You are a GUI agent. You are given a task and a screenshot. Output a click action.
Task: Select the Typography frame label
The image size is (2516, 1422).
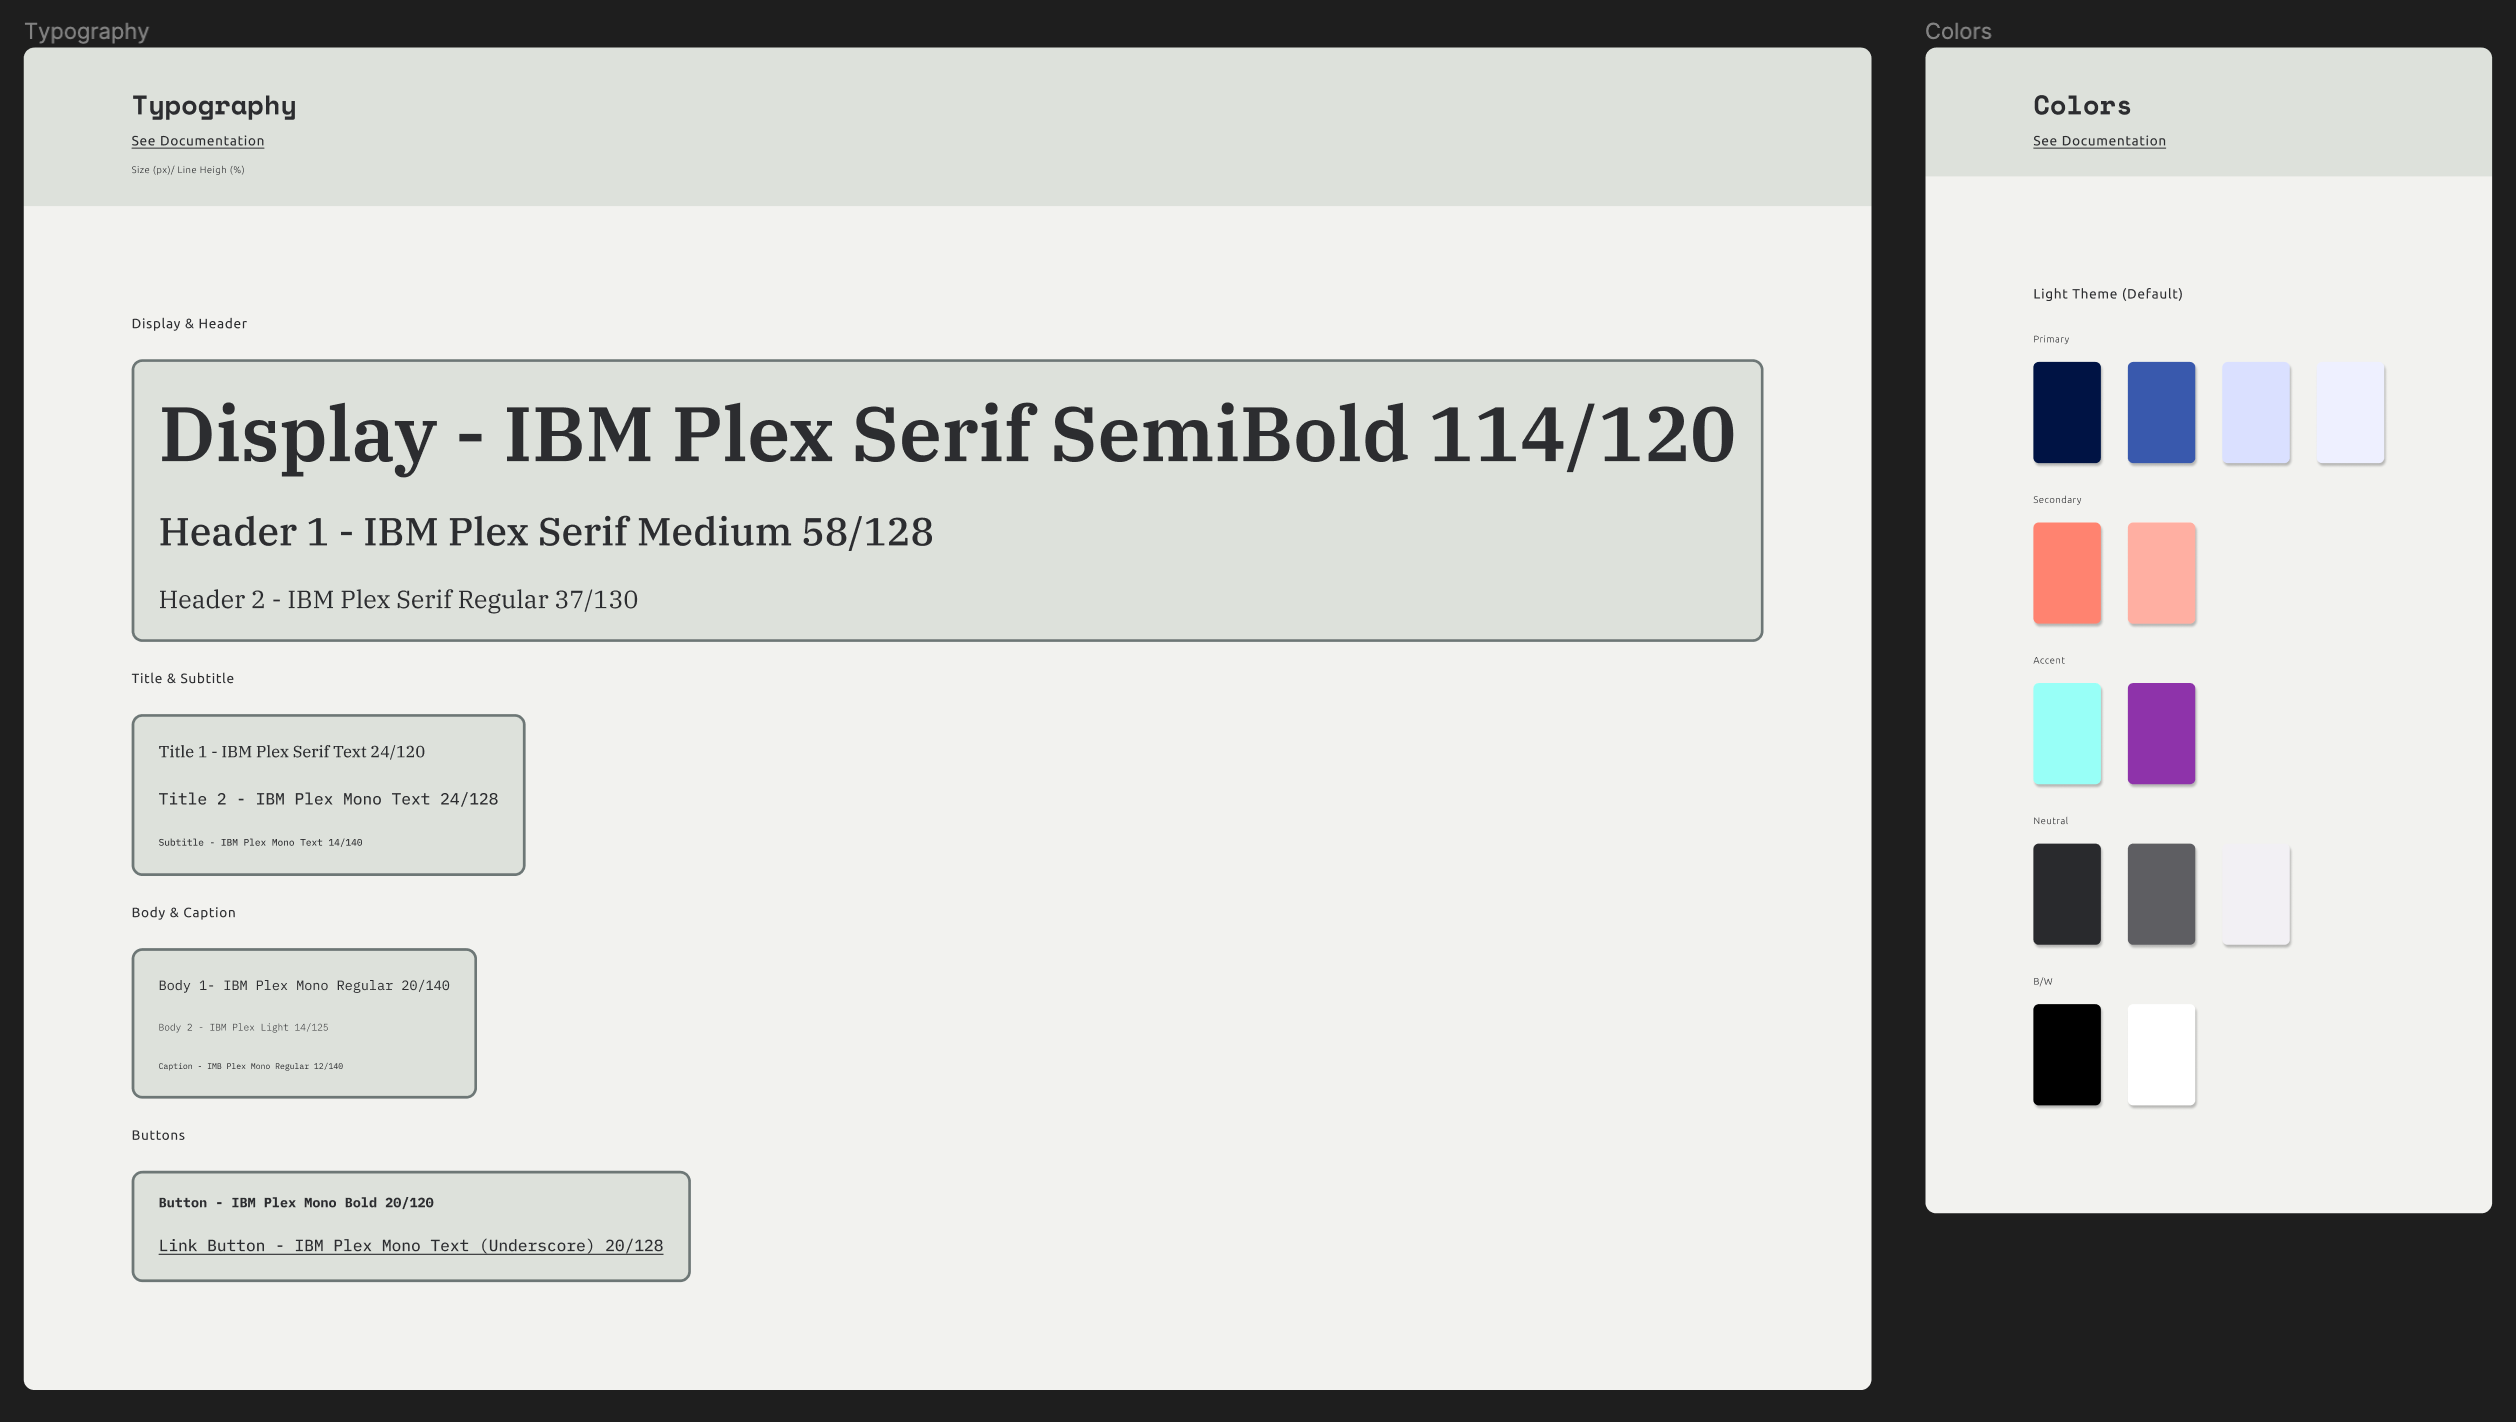pyautogui.click(x=86, y=31)
